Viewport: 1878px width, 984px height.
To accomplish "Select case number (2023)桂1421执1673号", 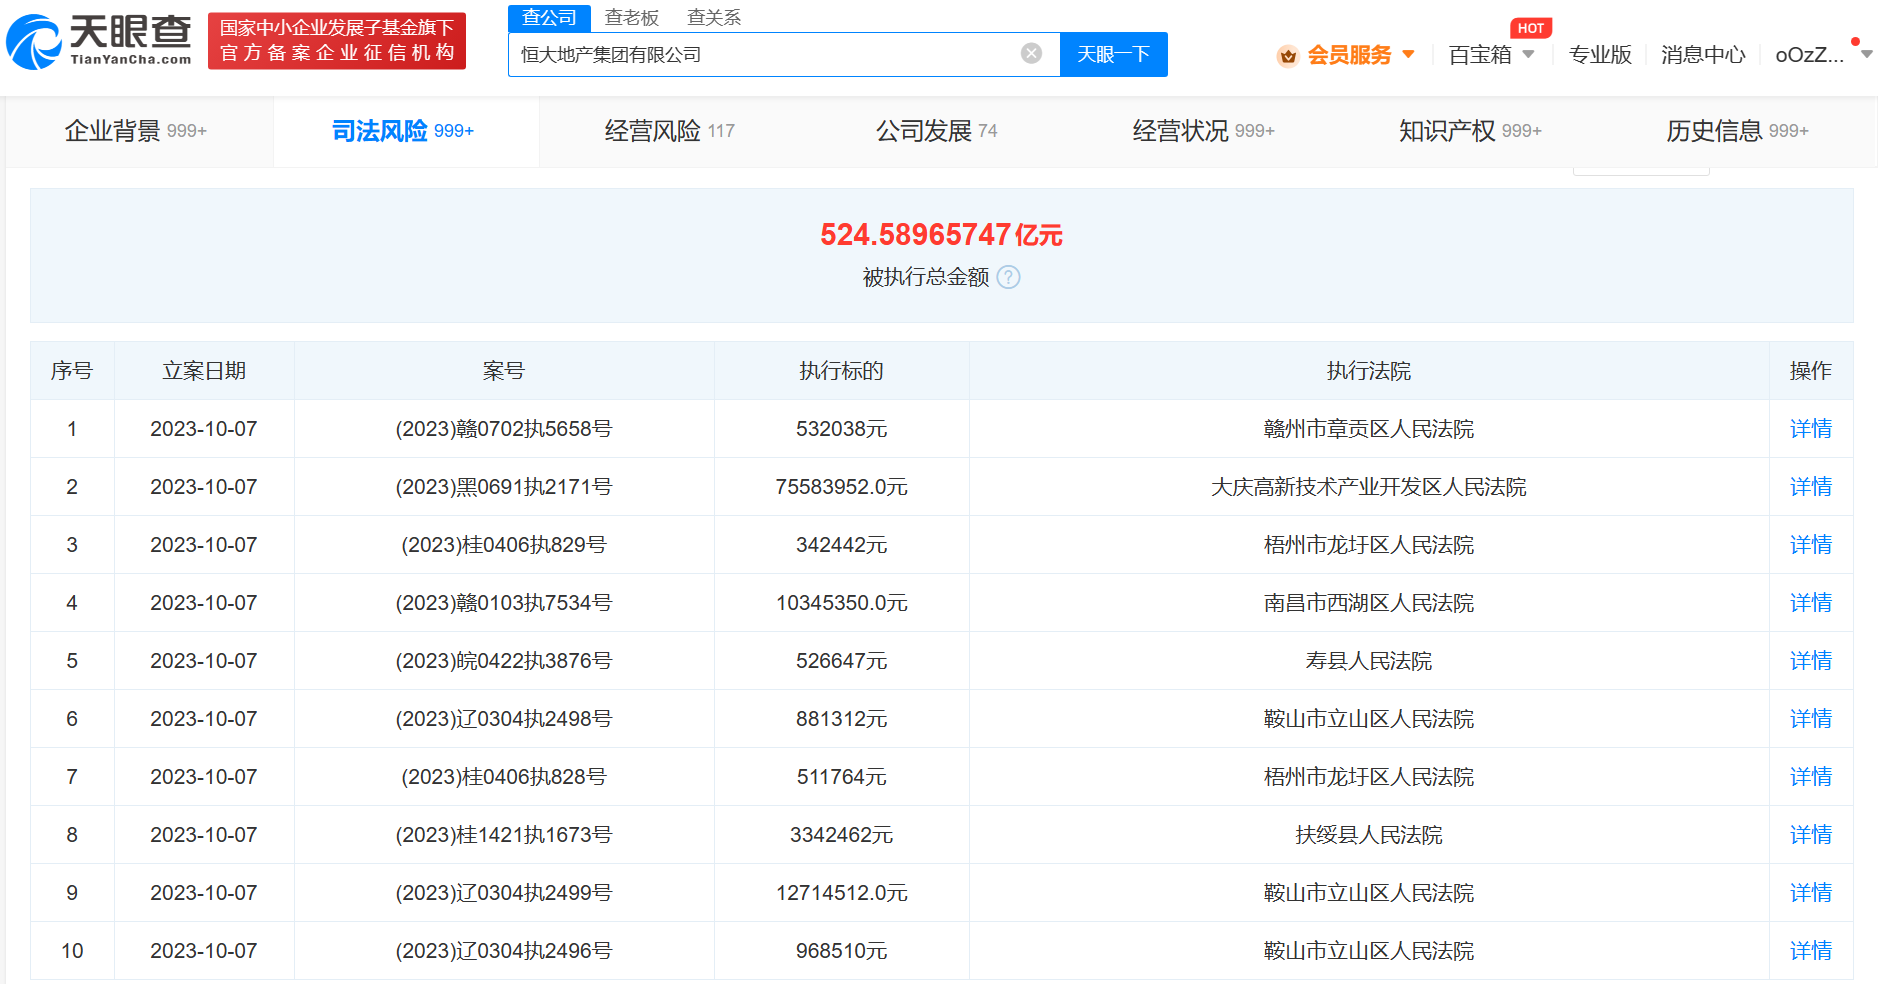I will coord(504,835).
